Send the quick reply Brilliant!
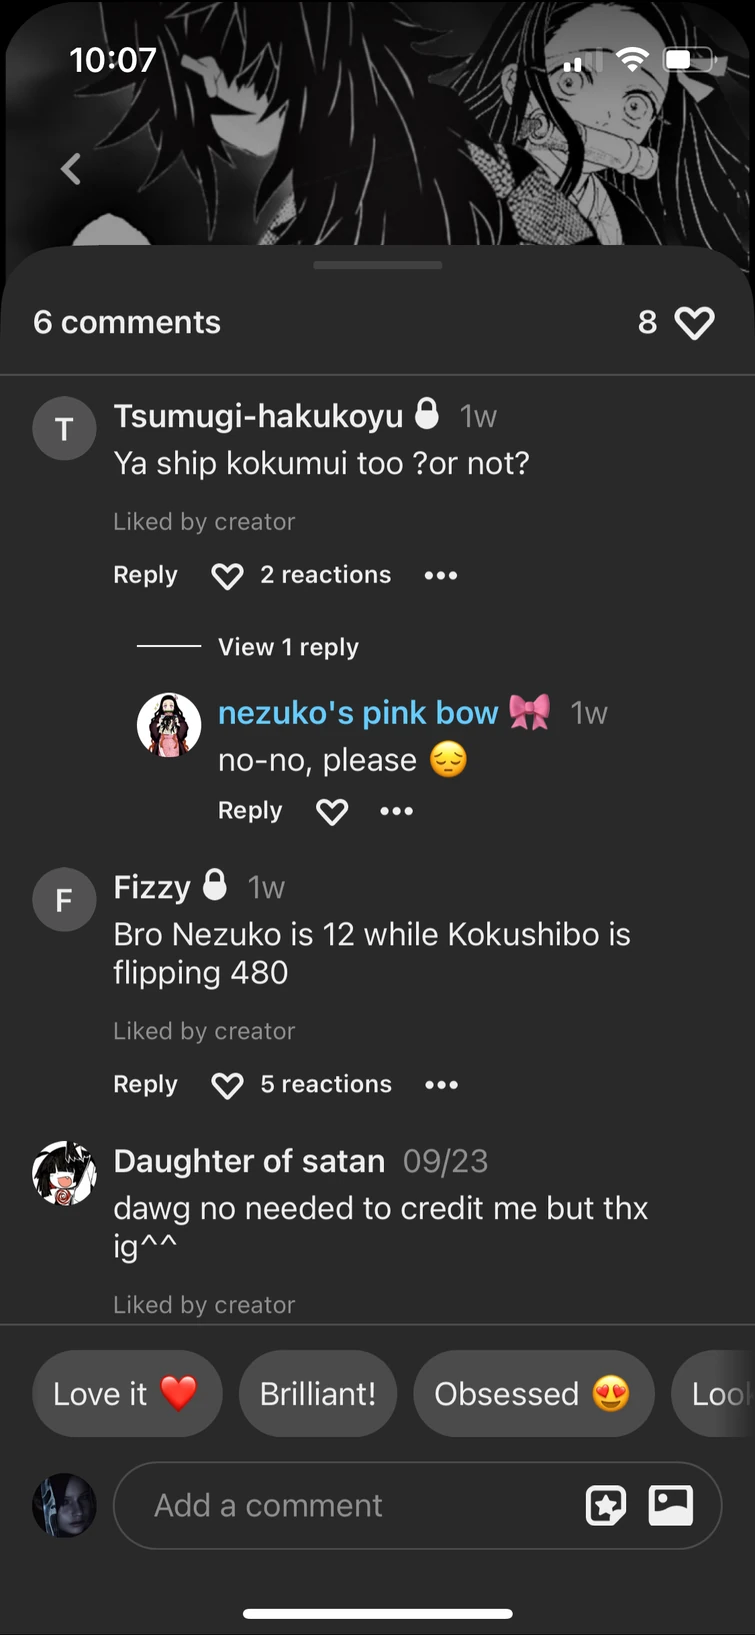755x1635 pixels. [x=317, y=1393]
